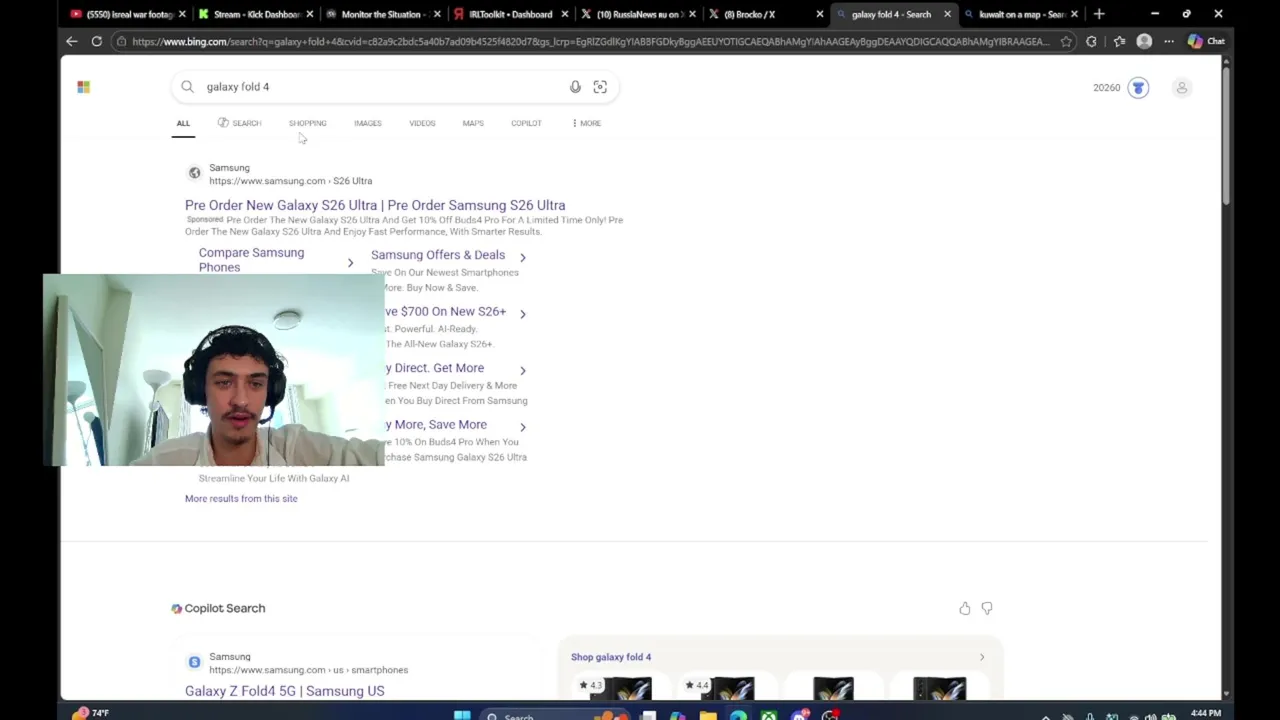Click the search magnifier icon in Bing box

coord(187,87)
